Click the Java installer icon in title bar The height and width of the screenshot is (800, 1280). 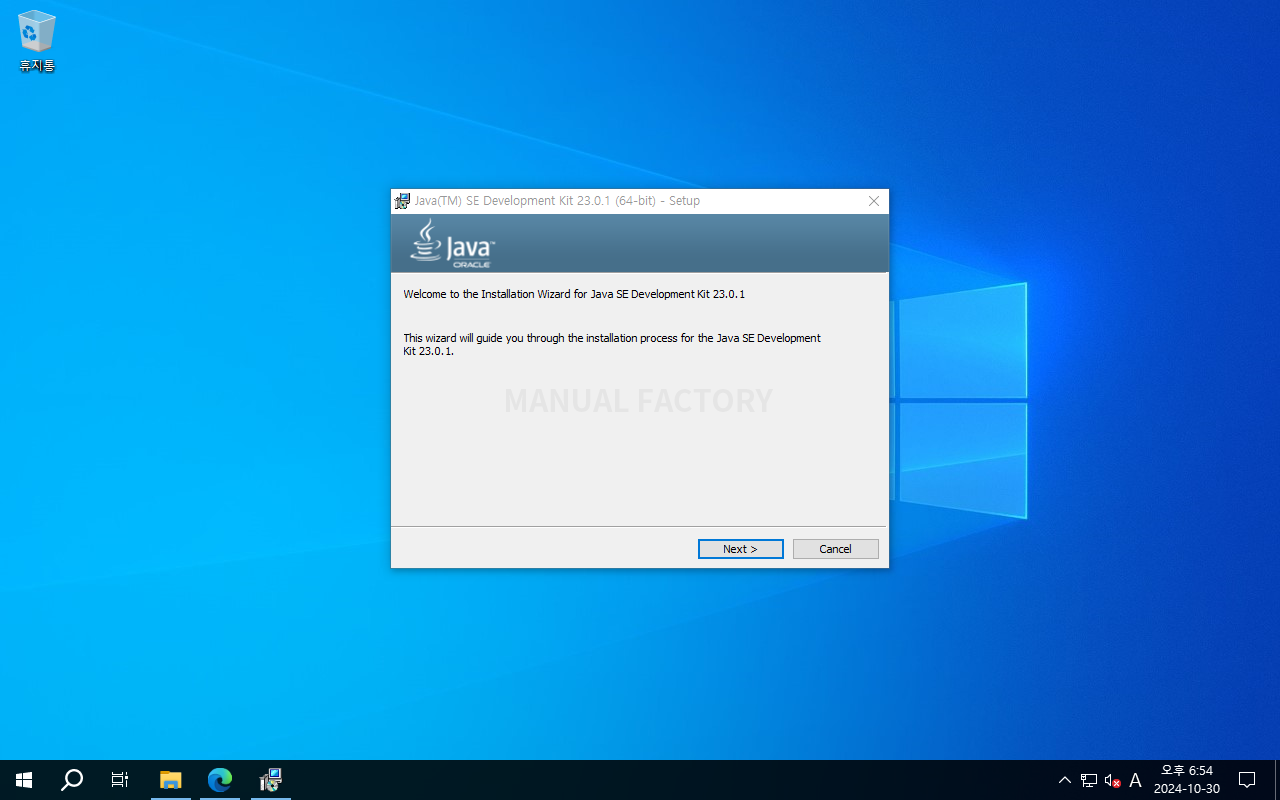click(x=402, y=201)
